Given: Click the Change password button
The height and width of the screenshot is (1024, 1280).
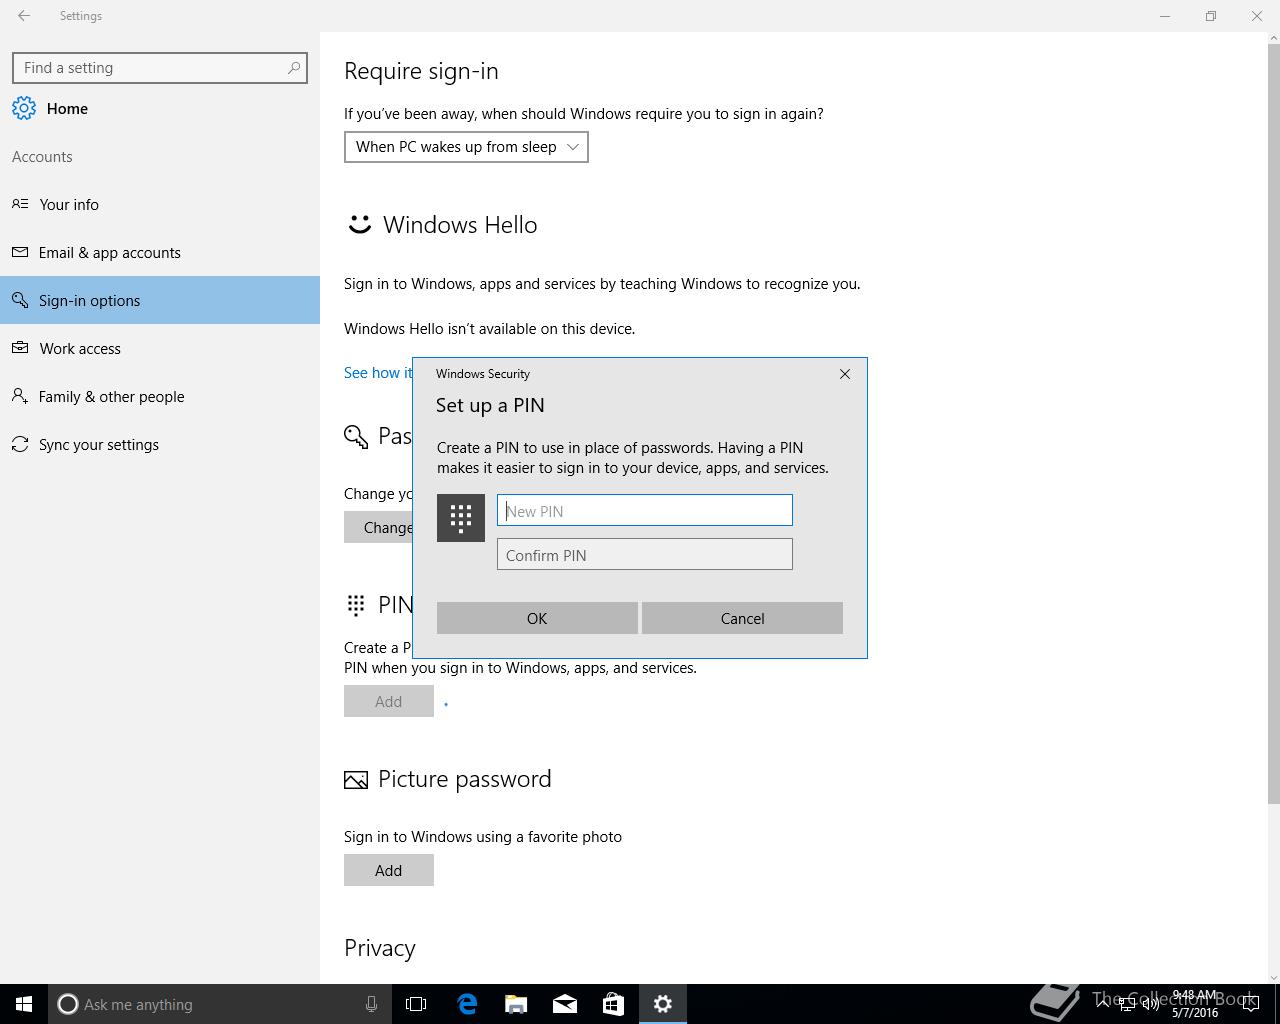Looking at the screenshot, I should [379, 527].
